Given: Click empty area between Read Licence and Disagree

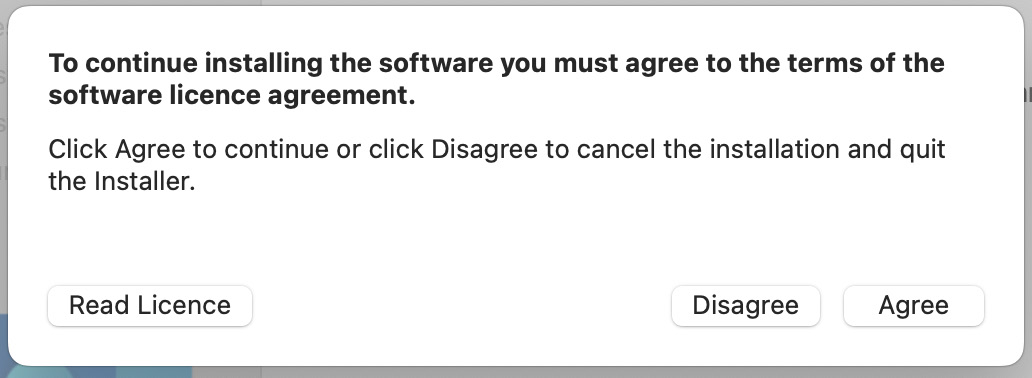Looking at the screenshot, I should pyautogui.click(x=461, y=306).
